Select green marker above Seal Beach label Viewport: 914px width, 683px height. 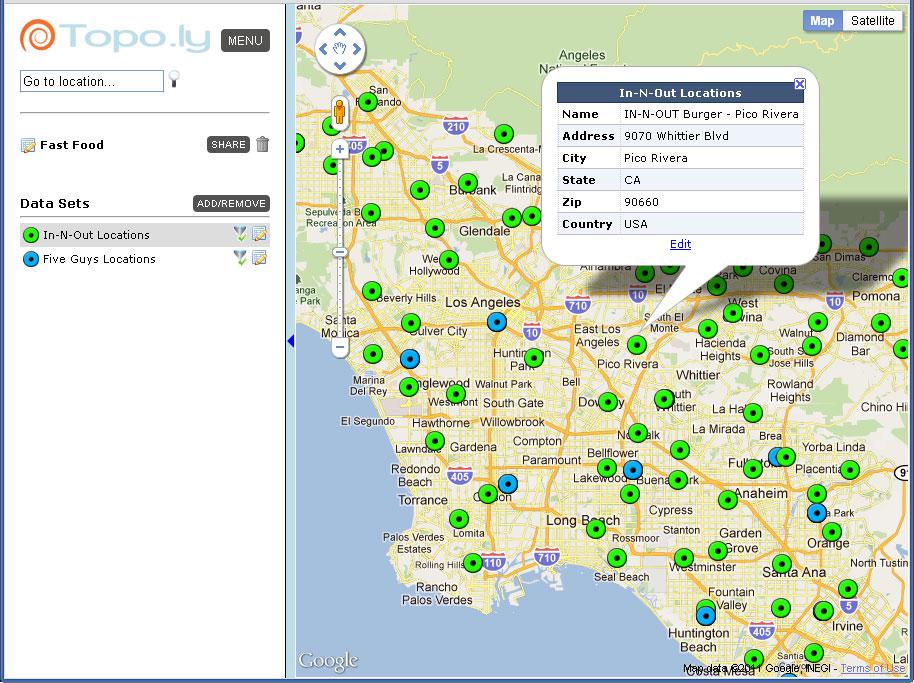617,558
